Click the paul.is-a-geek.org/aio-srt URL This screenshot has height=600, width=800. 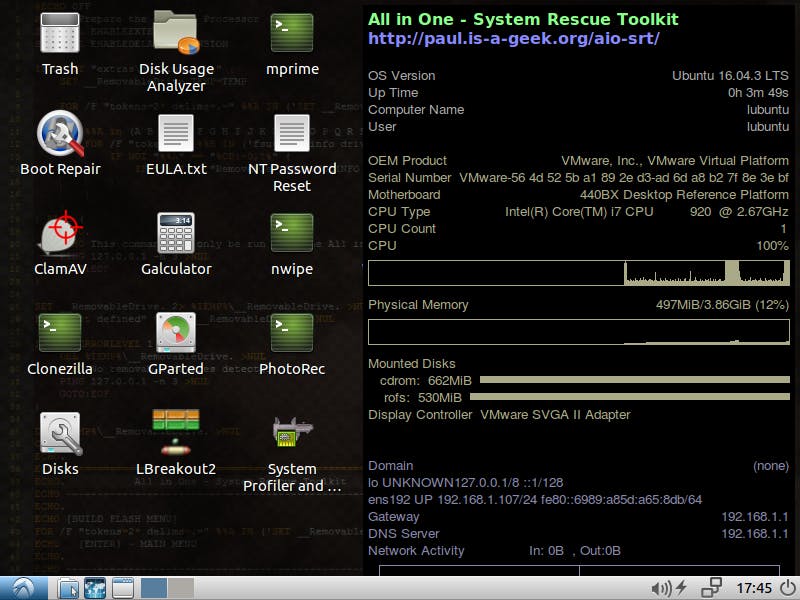[513, 39]
